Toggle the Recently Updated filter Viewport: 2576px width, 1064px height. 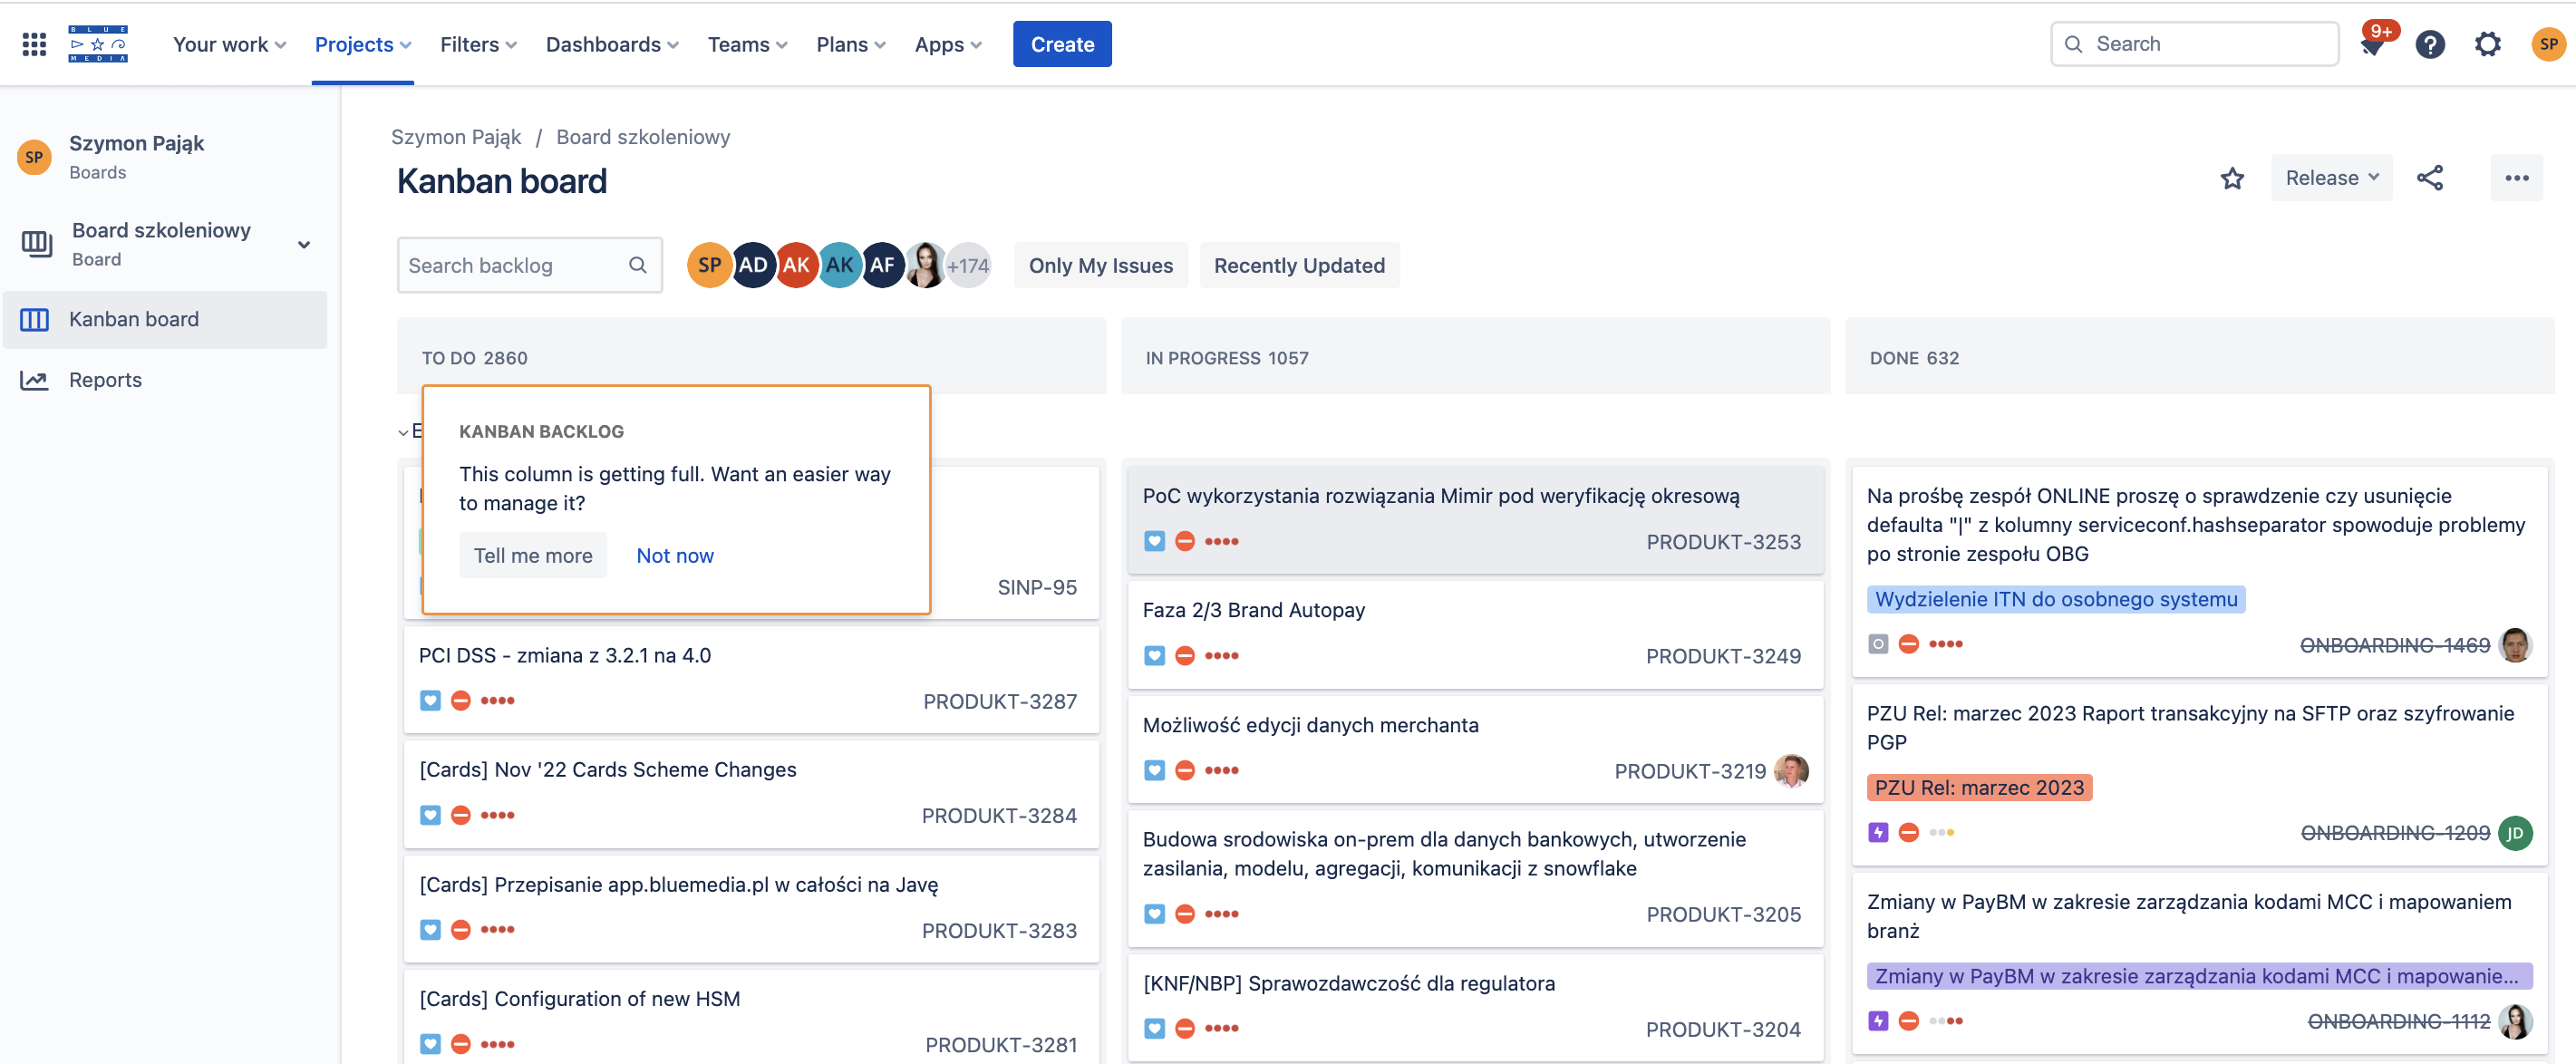point(1298,265)
